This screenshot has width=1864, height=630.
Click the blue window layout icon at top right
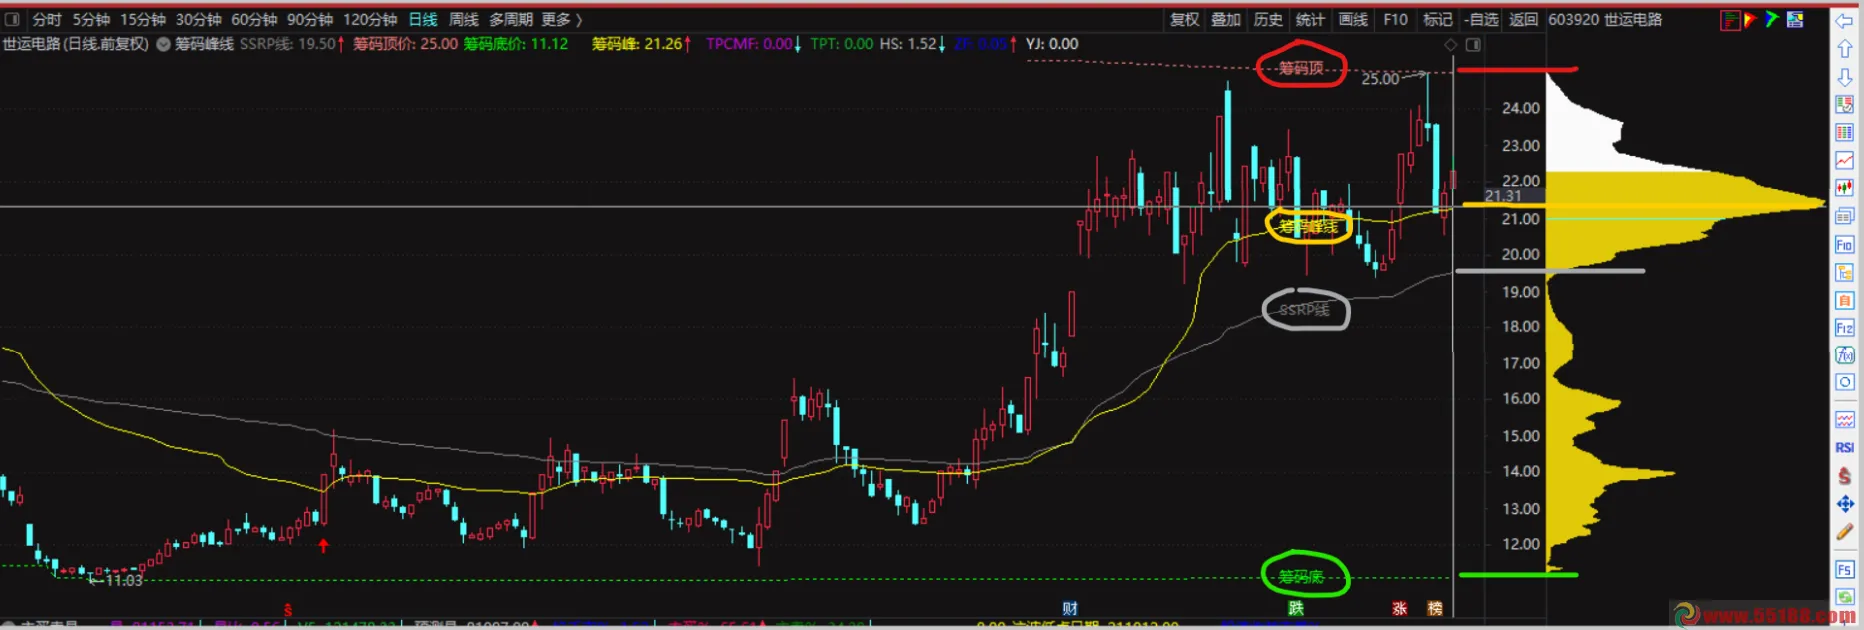coord(1795,19)
